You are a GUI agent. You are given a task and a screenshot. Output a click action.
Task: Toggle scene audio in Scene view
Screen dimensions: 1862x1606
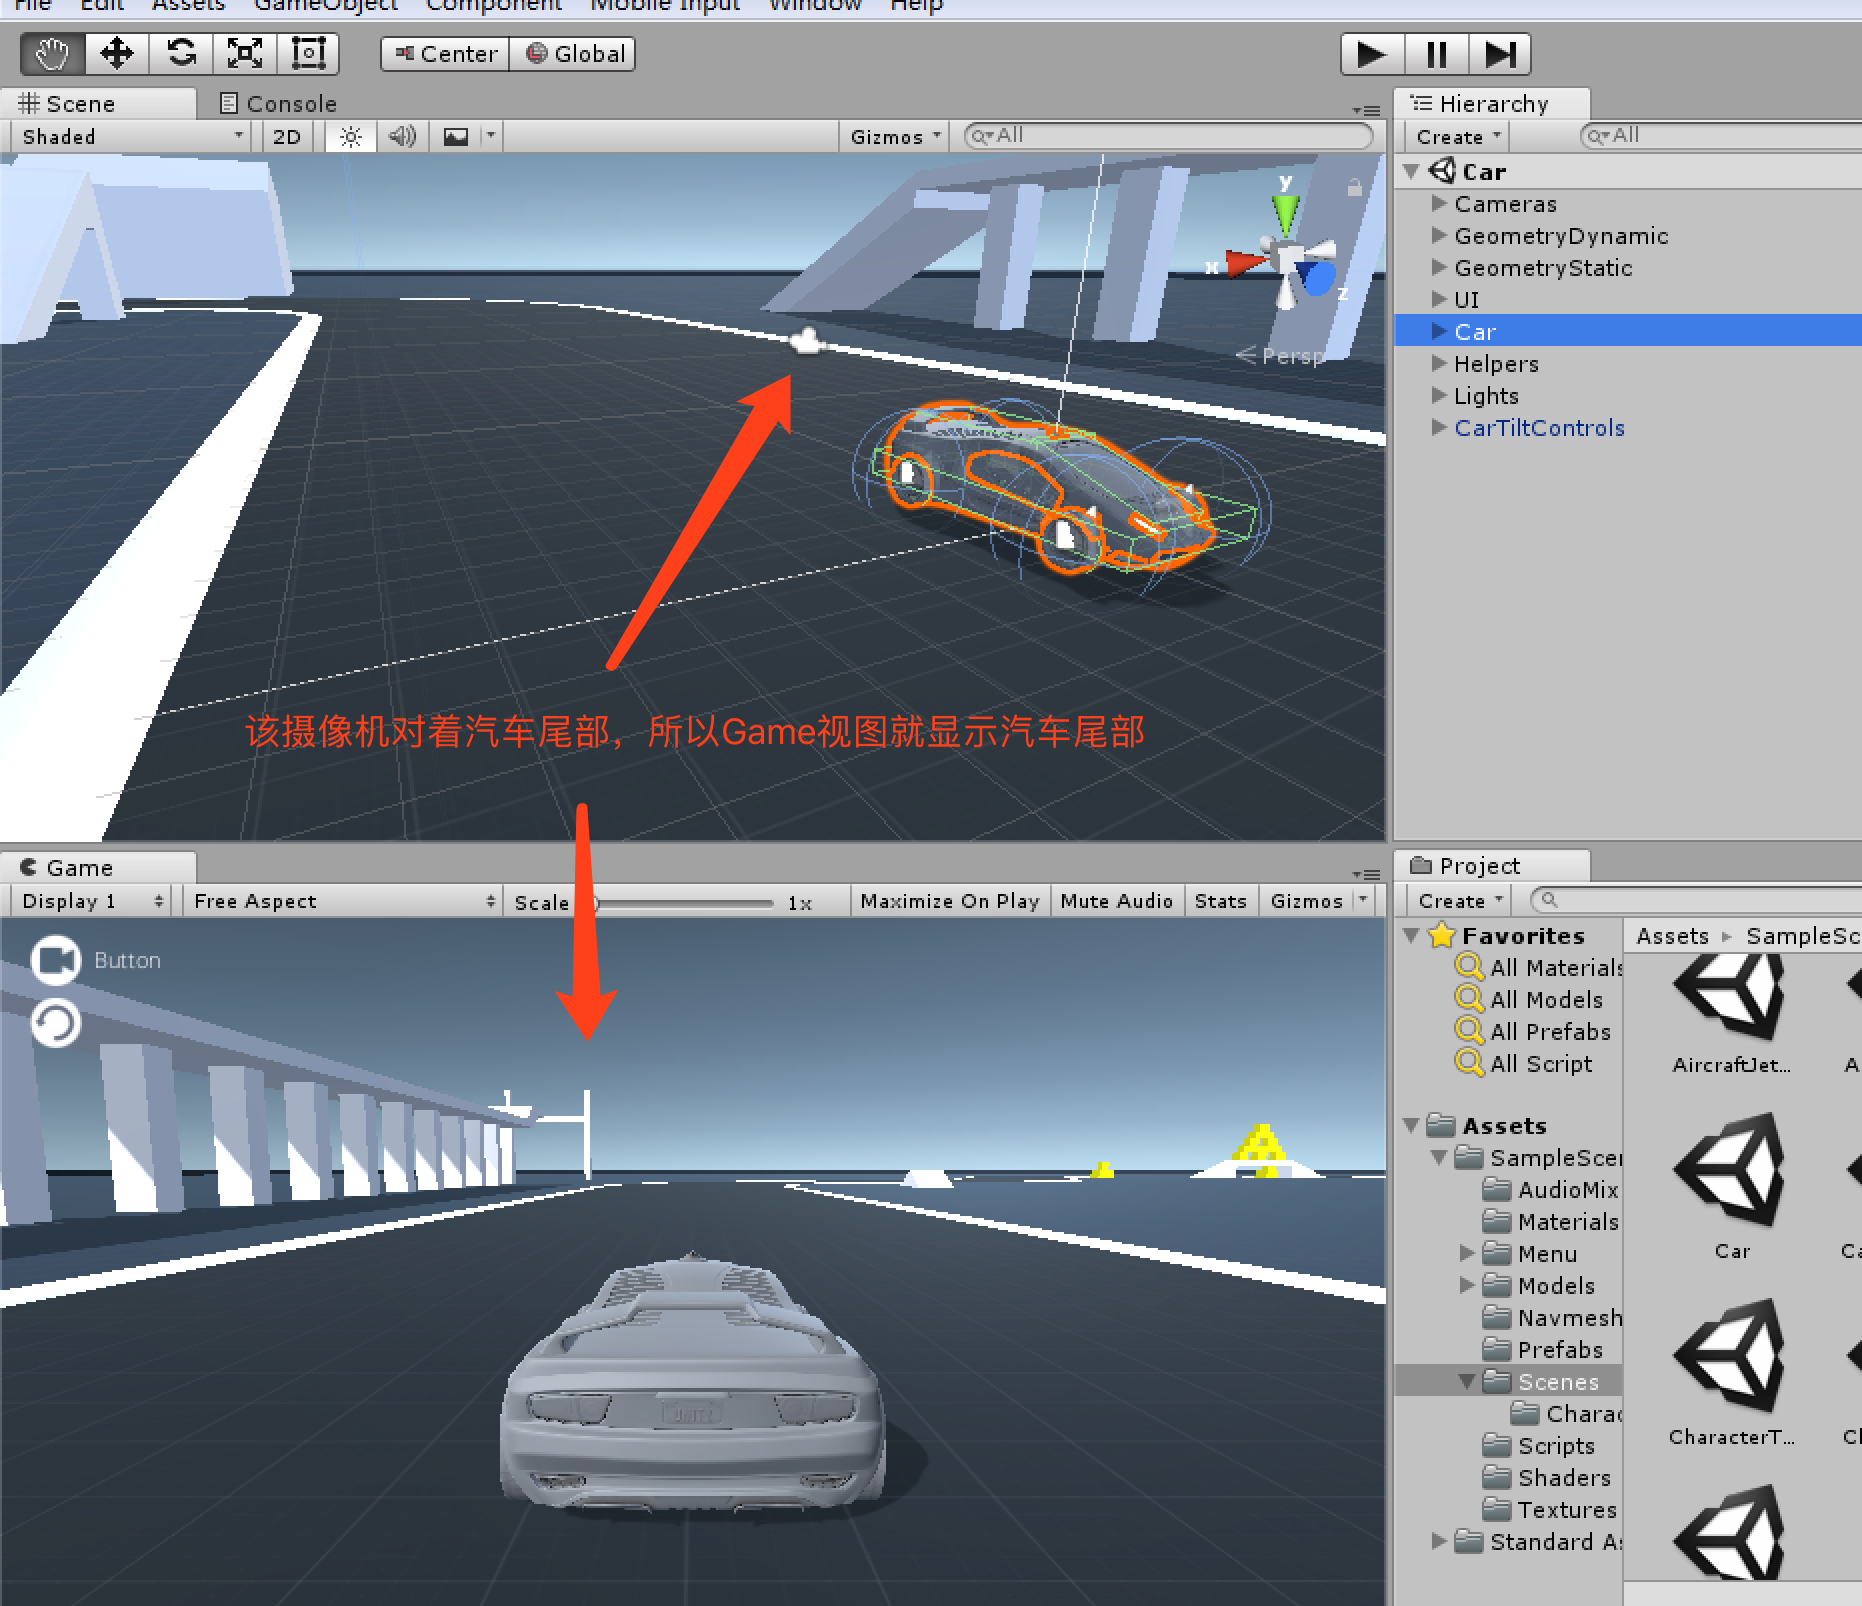[x=403, y=136]
